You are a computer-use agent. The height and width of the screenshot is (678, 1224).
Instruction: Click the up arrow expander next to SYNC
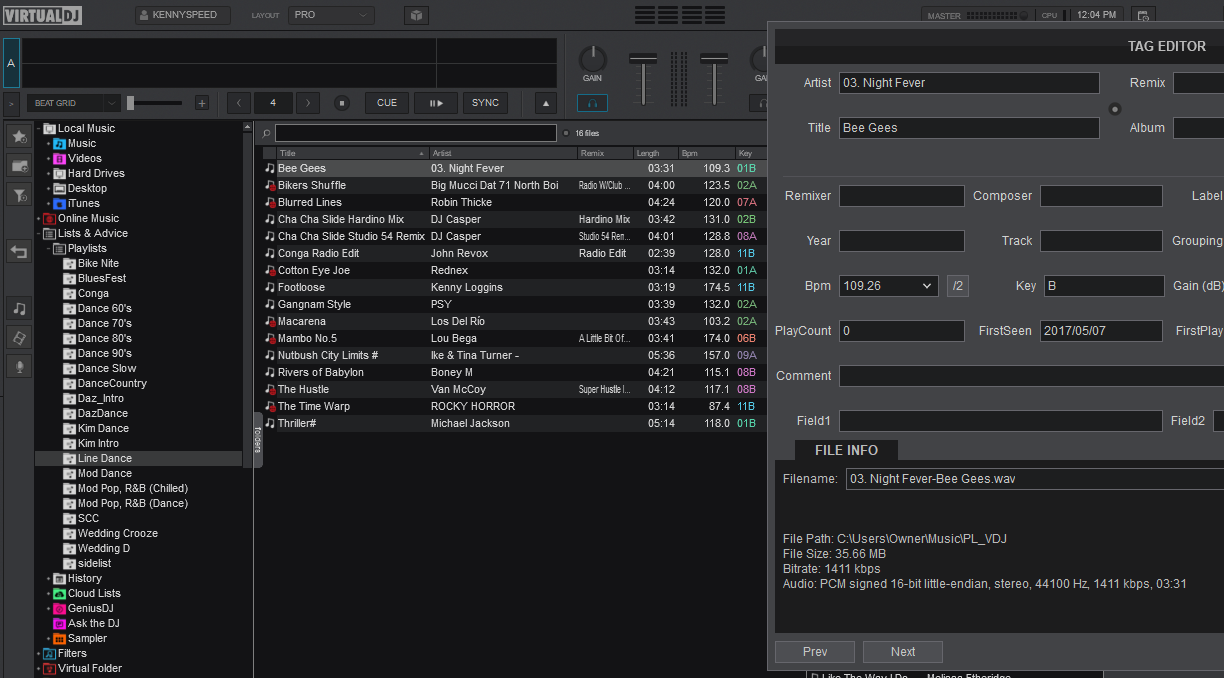[546, 103]
